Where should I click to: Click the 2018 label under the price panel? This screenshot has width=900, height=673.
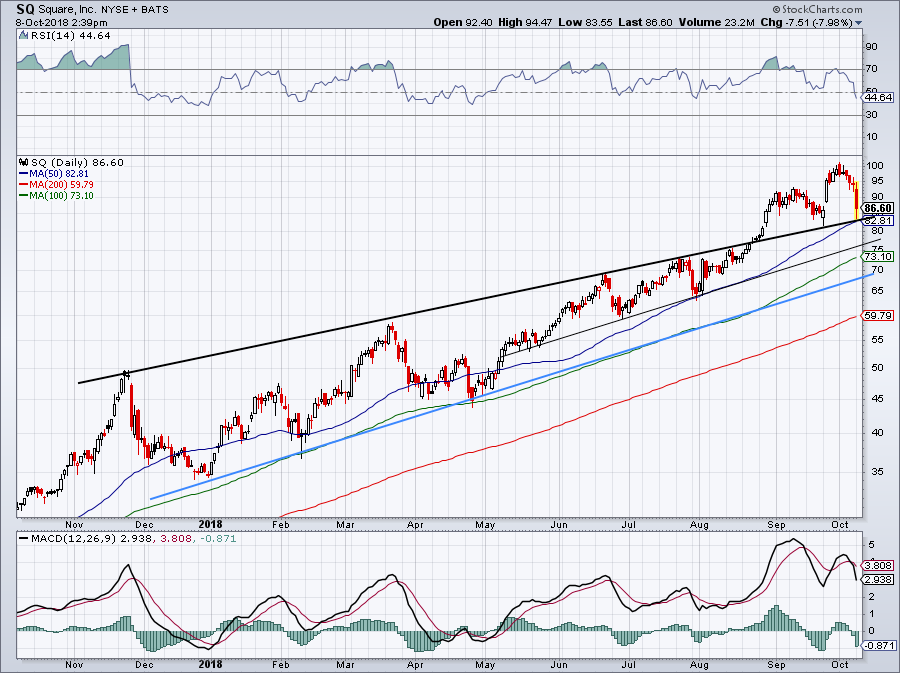(210, 524)
